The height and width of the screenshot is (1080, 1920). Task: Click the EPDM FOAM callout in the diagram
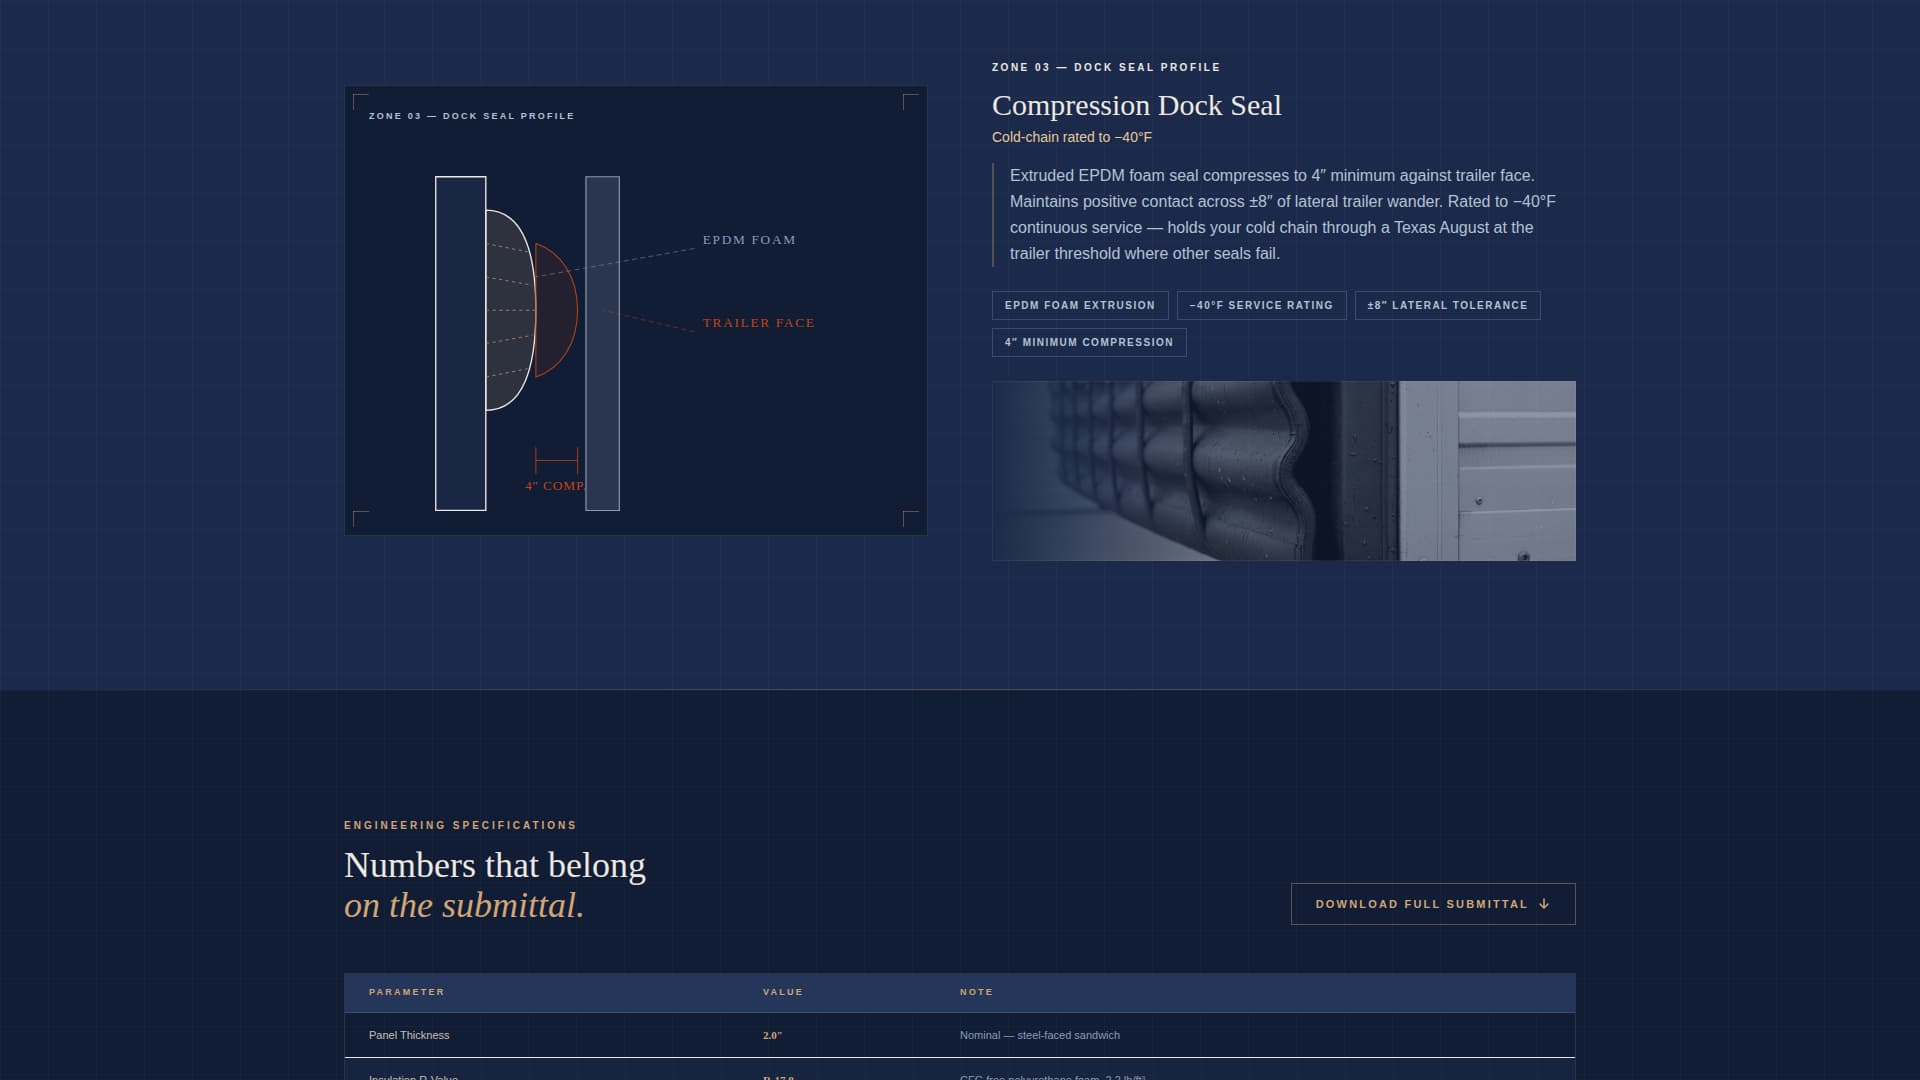[x=749, y=240]
